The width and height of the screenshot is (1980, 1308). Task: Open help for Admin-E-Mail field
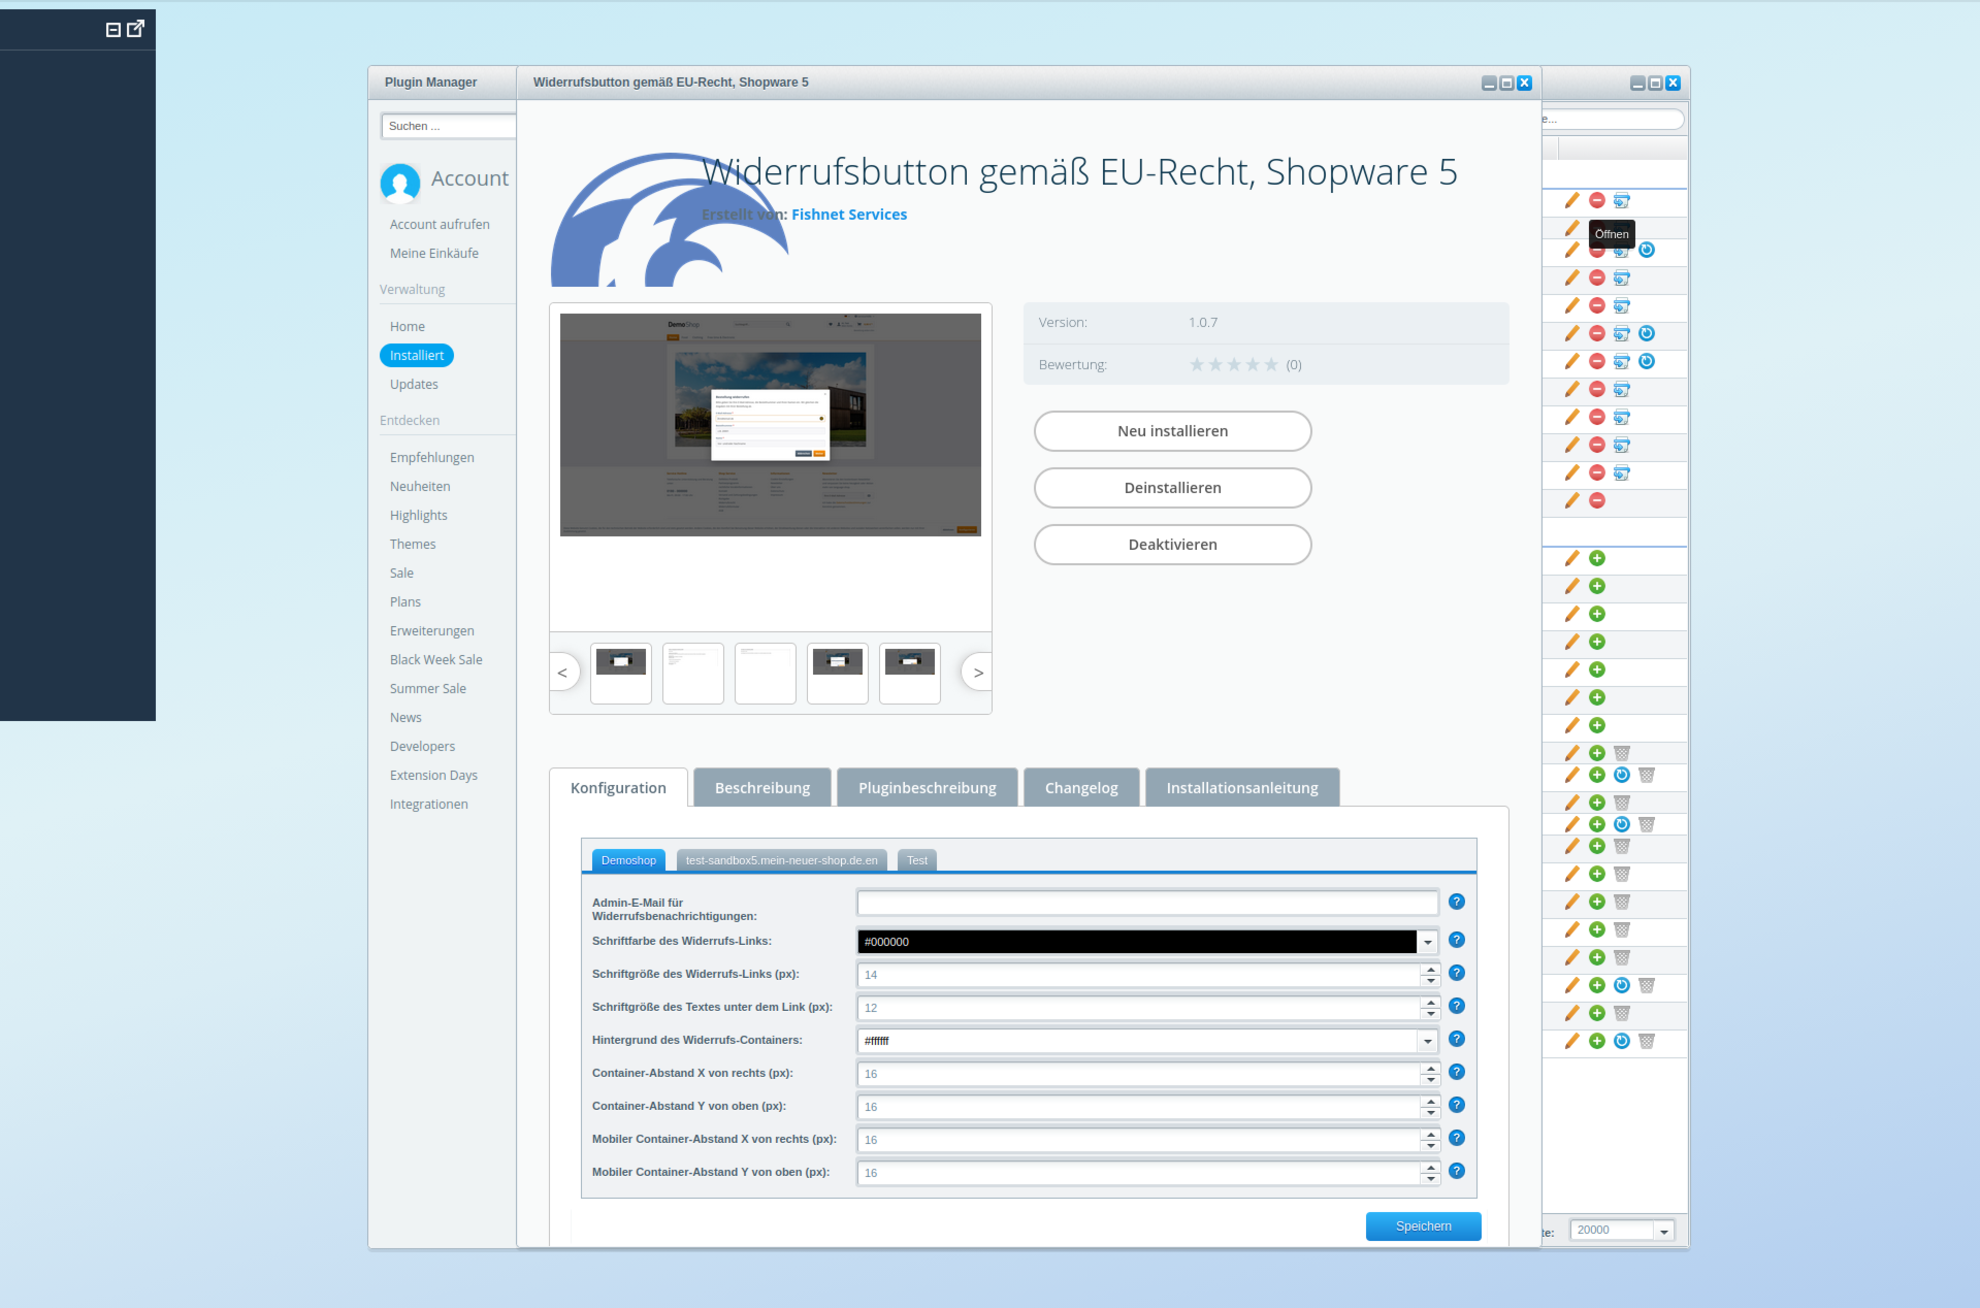click(1457, 902)
